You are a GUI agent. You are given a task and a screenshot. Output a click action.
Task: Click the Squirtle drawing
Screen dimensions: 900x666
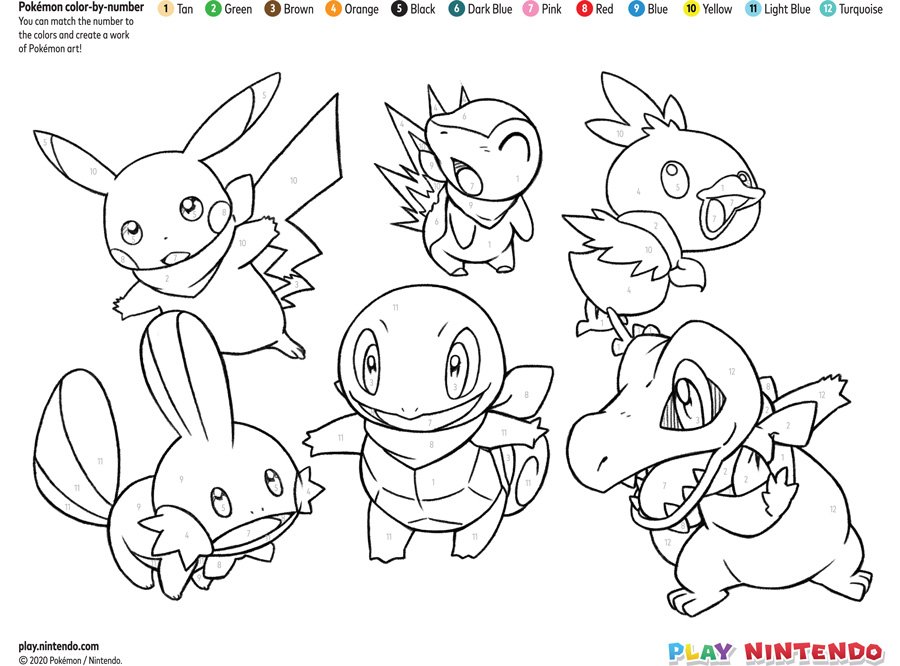[429, 423]
